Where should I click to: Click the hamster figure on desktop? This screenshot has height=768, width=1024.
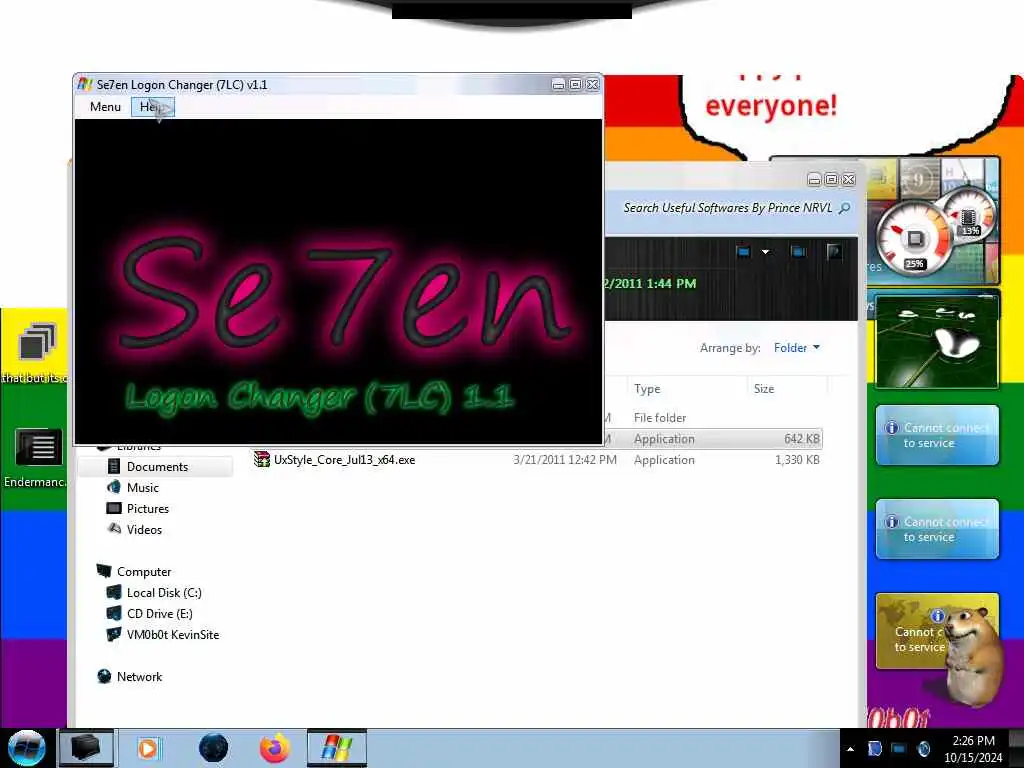point(973,656)
